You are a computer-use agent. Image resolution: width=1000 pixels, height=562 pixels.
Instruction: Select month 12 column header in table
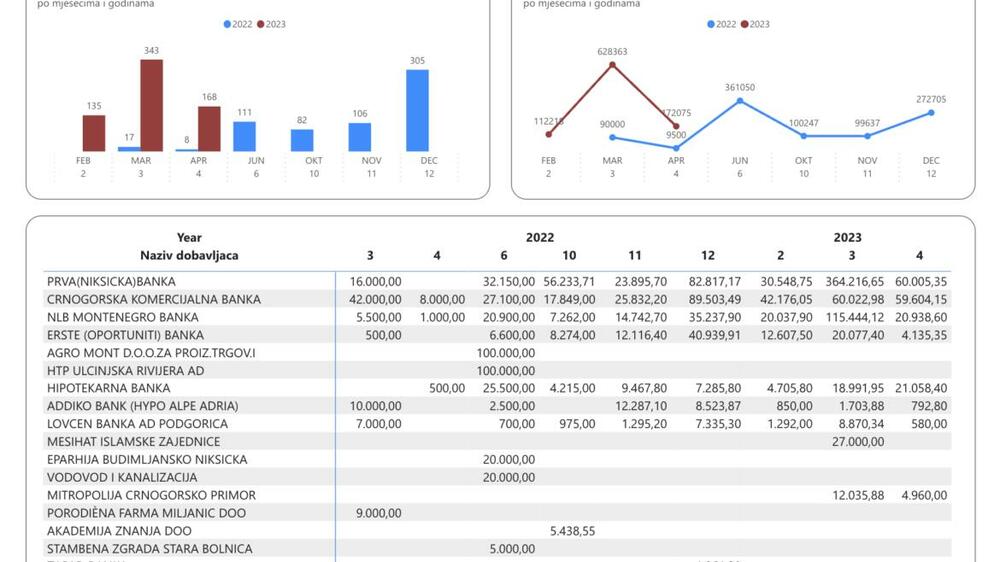point(708,255)
